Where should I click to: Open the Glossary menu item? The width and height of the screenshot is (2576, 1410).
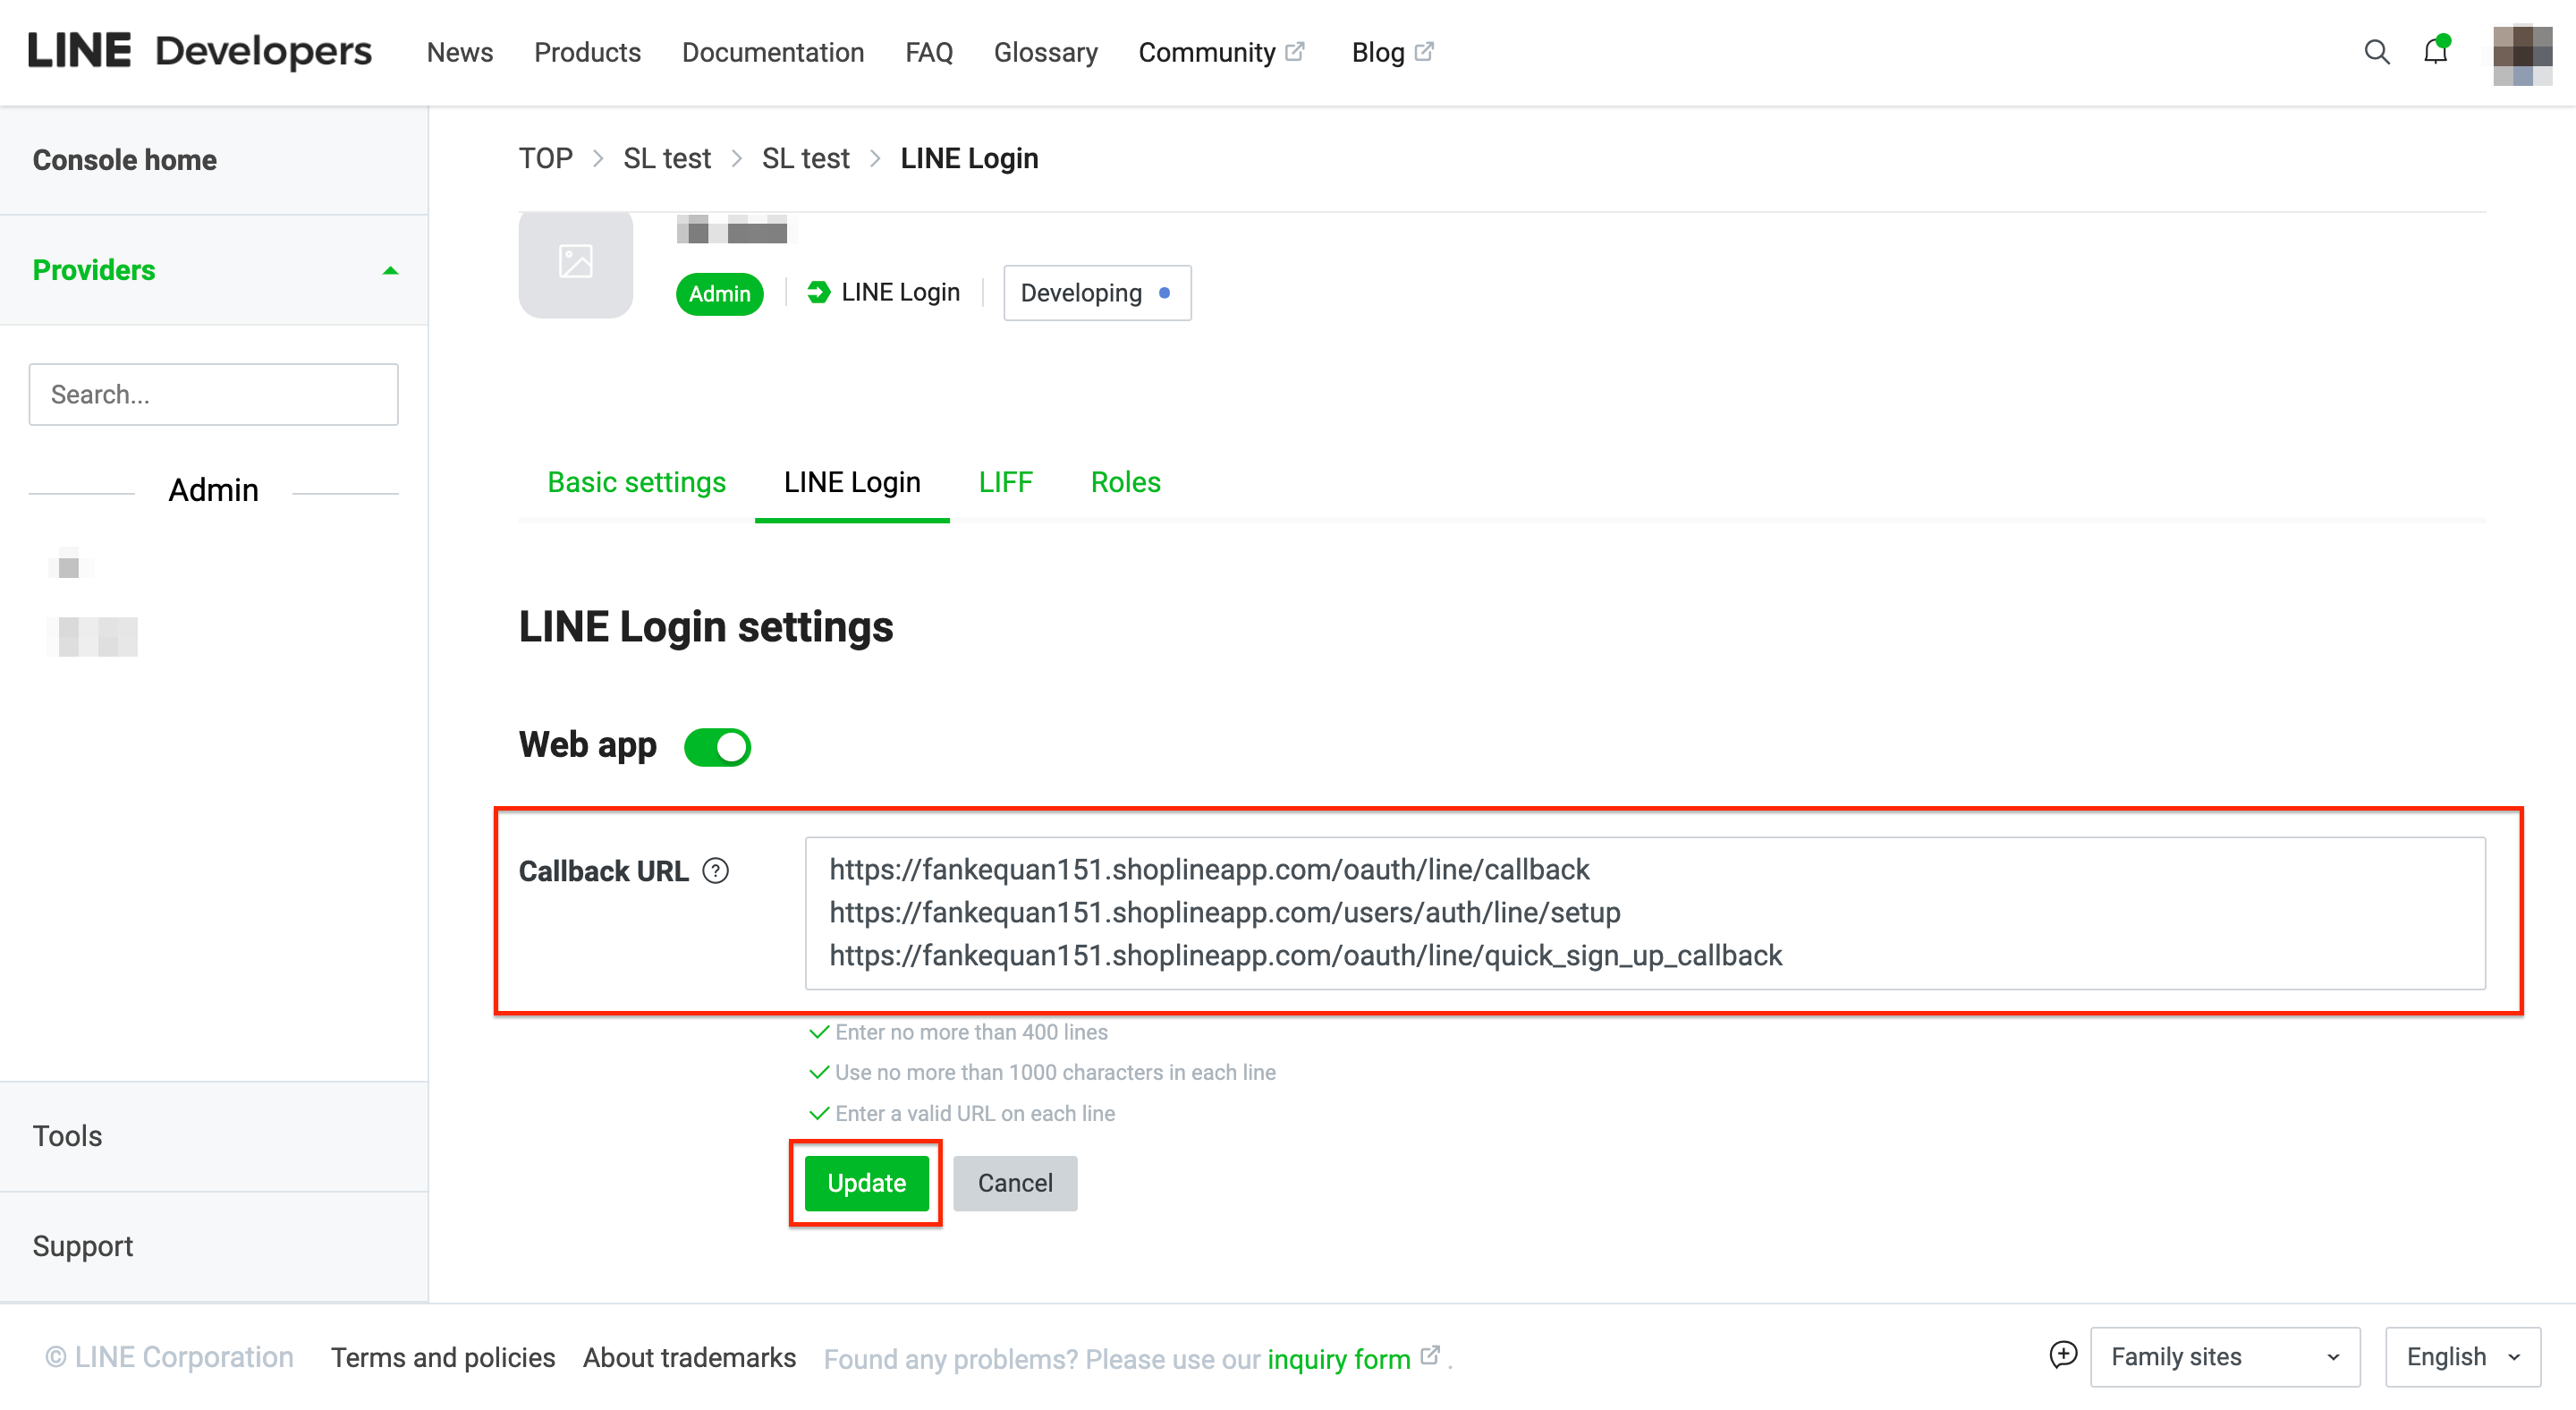pos(1045,52)
